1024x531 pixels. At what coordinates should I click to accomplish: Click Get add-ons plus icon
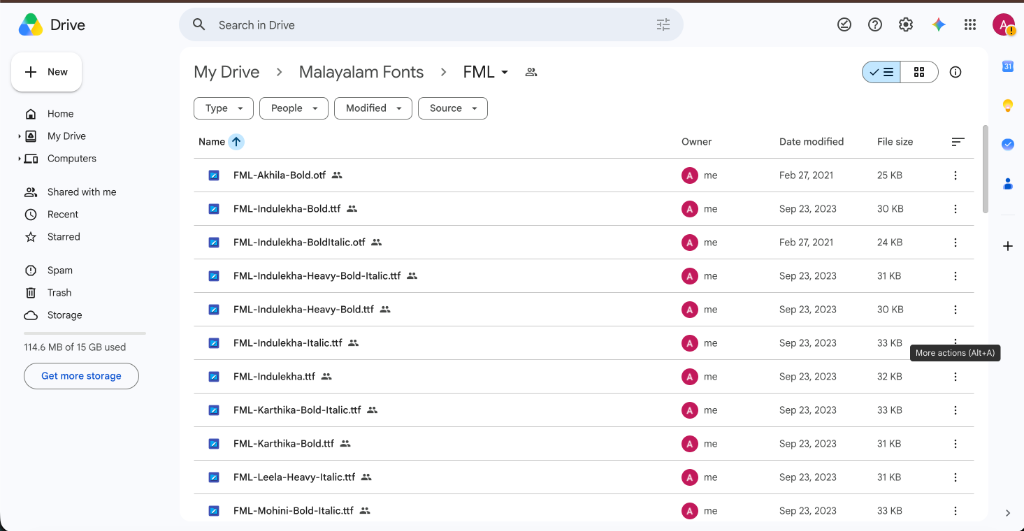(x=1008, y=246)
